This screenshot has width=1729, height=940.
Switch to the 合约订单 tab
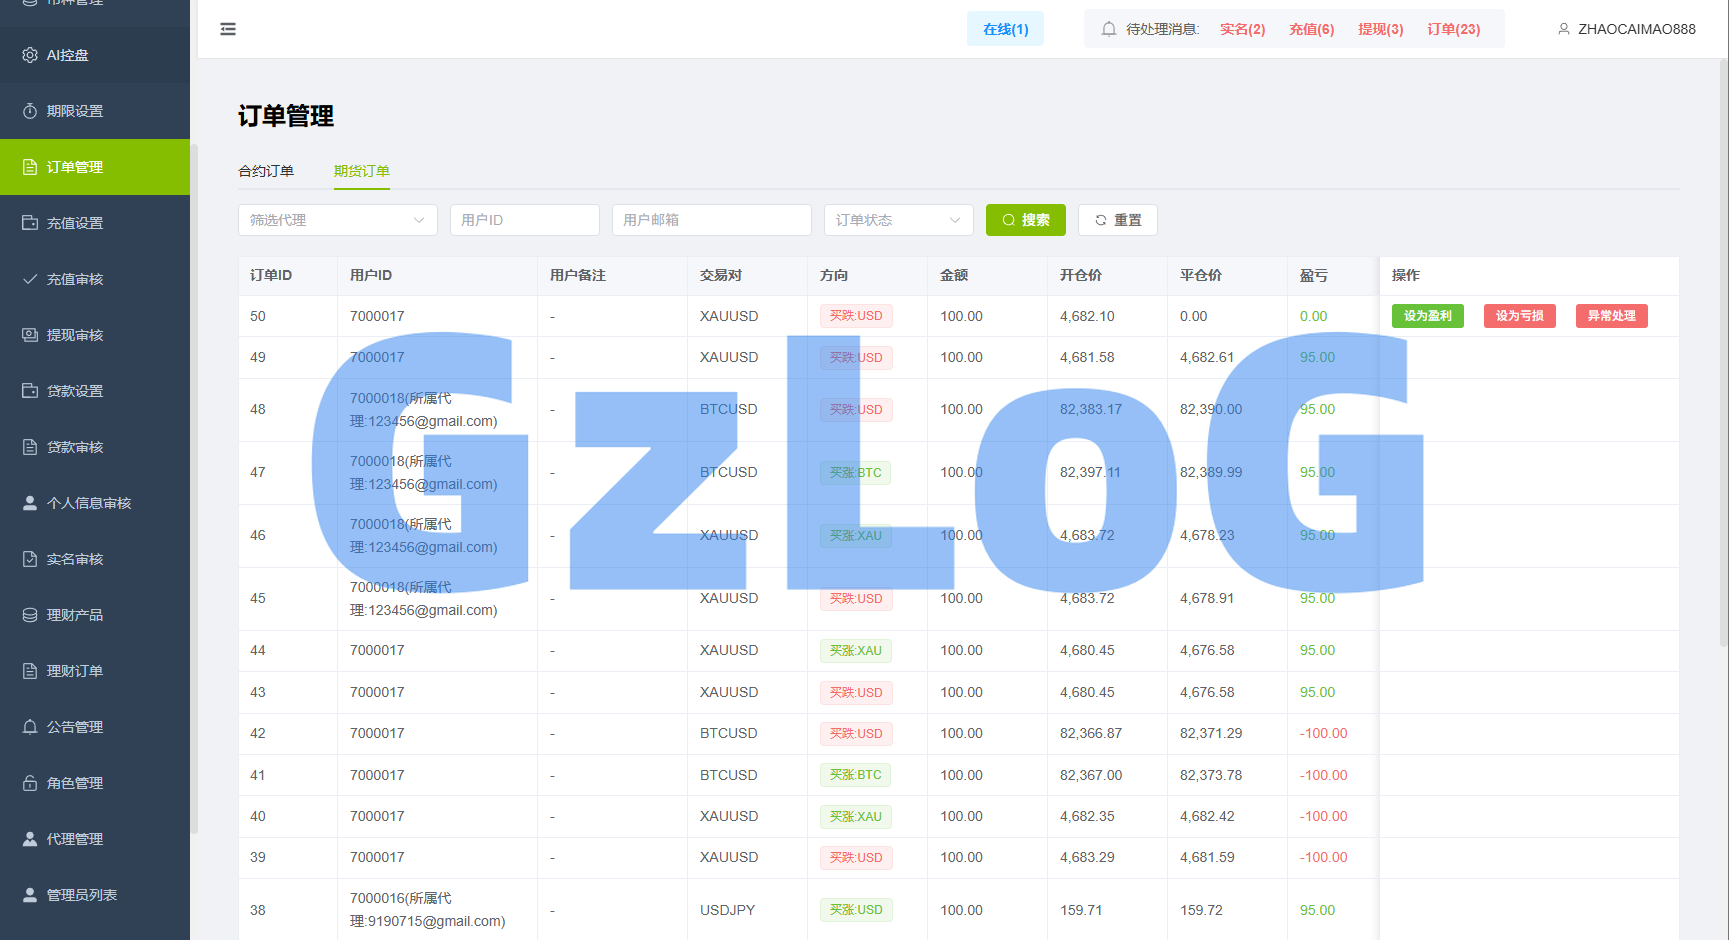pos(266,171)
